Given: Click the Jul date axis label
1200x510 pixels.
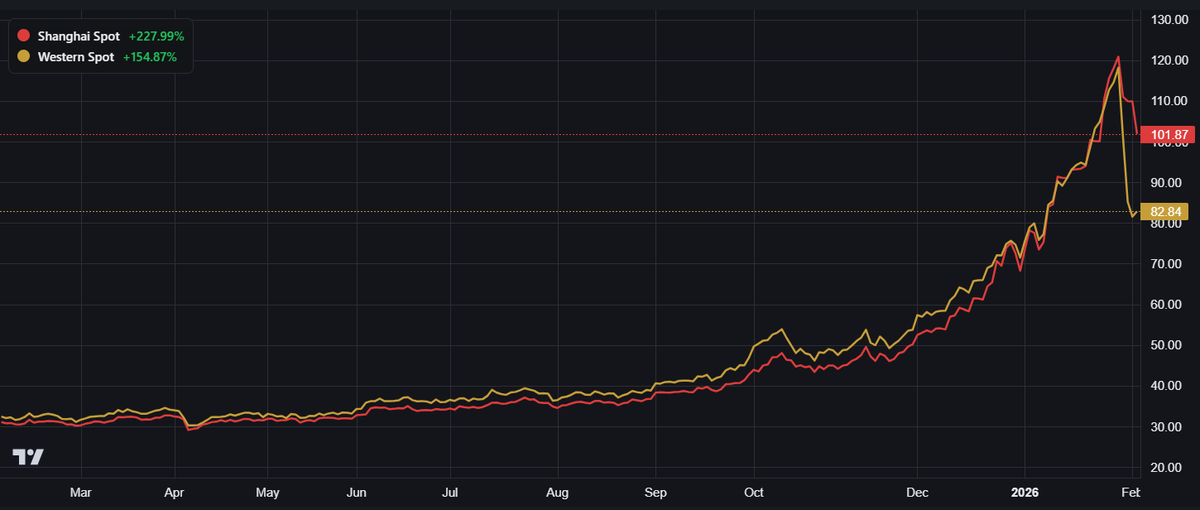Looking at the screenshot, I should [450, 493].
